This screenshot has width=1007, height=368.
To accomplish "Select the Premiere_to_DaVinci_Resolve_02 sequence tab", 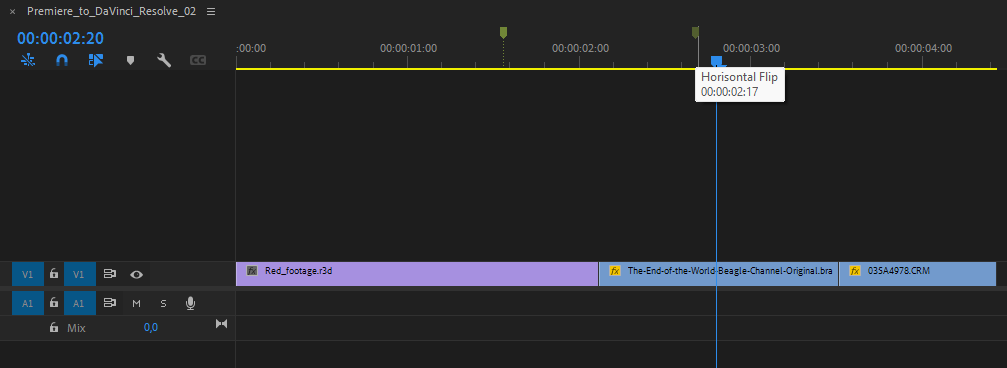I will (112, 12).
